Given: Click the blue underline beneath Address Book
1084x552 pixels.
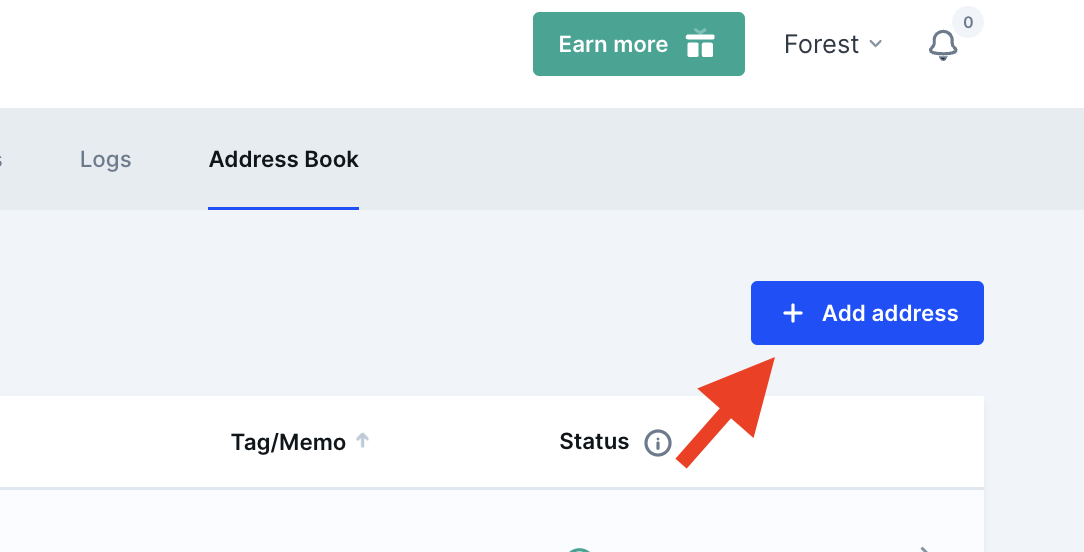Looking at the screenshot, I should click(283, 208).
